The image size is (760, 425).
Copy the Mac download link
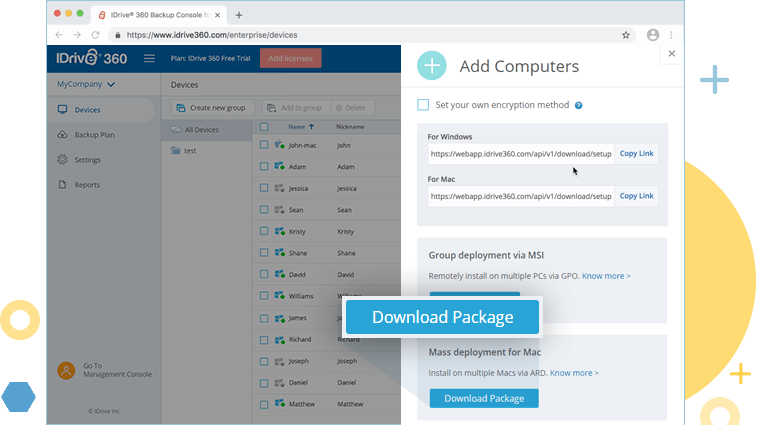point(636,196)
